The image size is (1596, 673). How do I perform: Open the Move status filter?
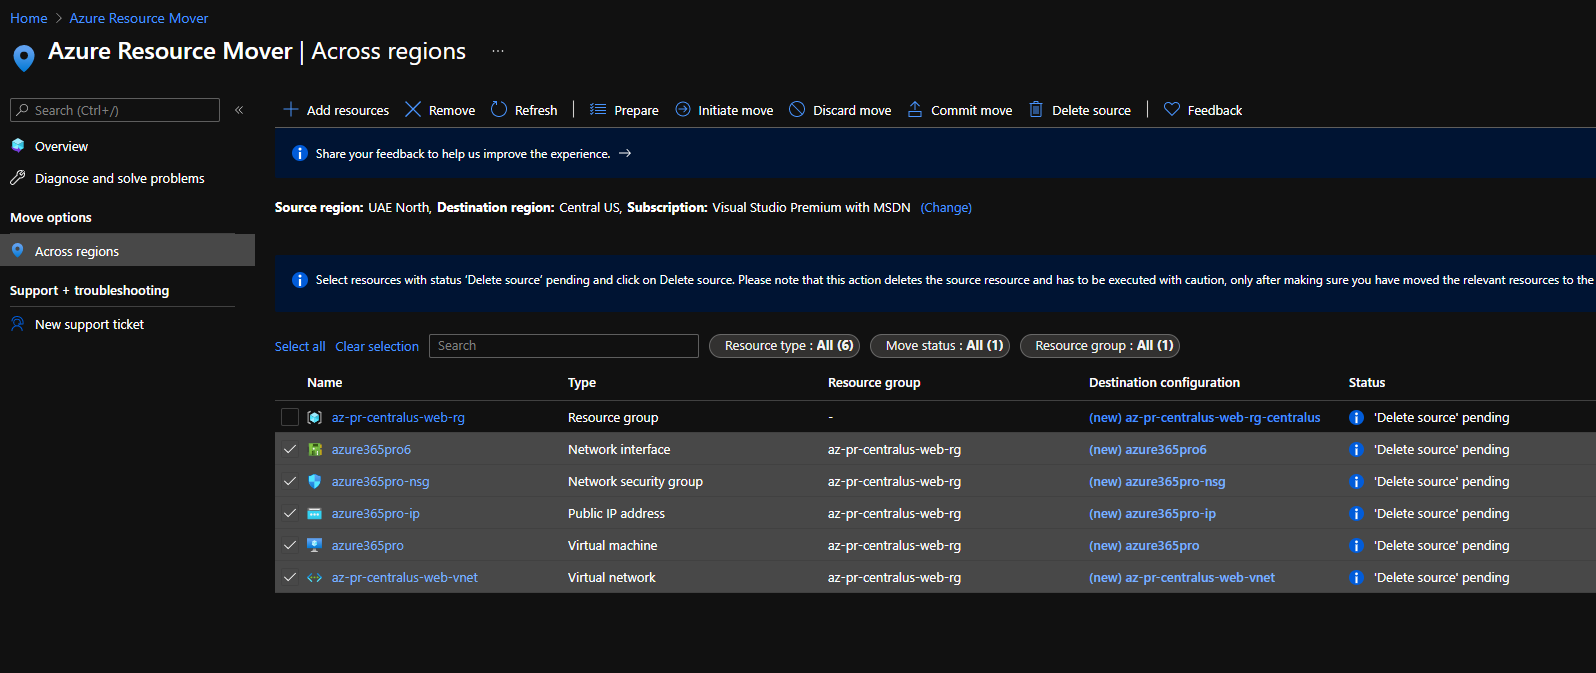(940, 345)
